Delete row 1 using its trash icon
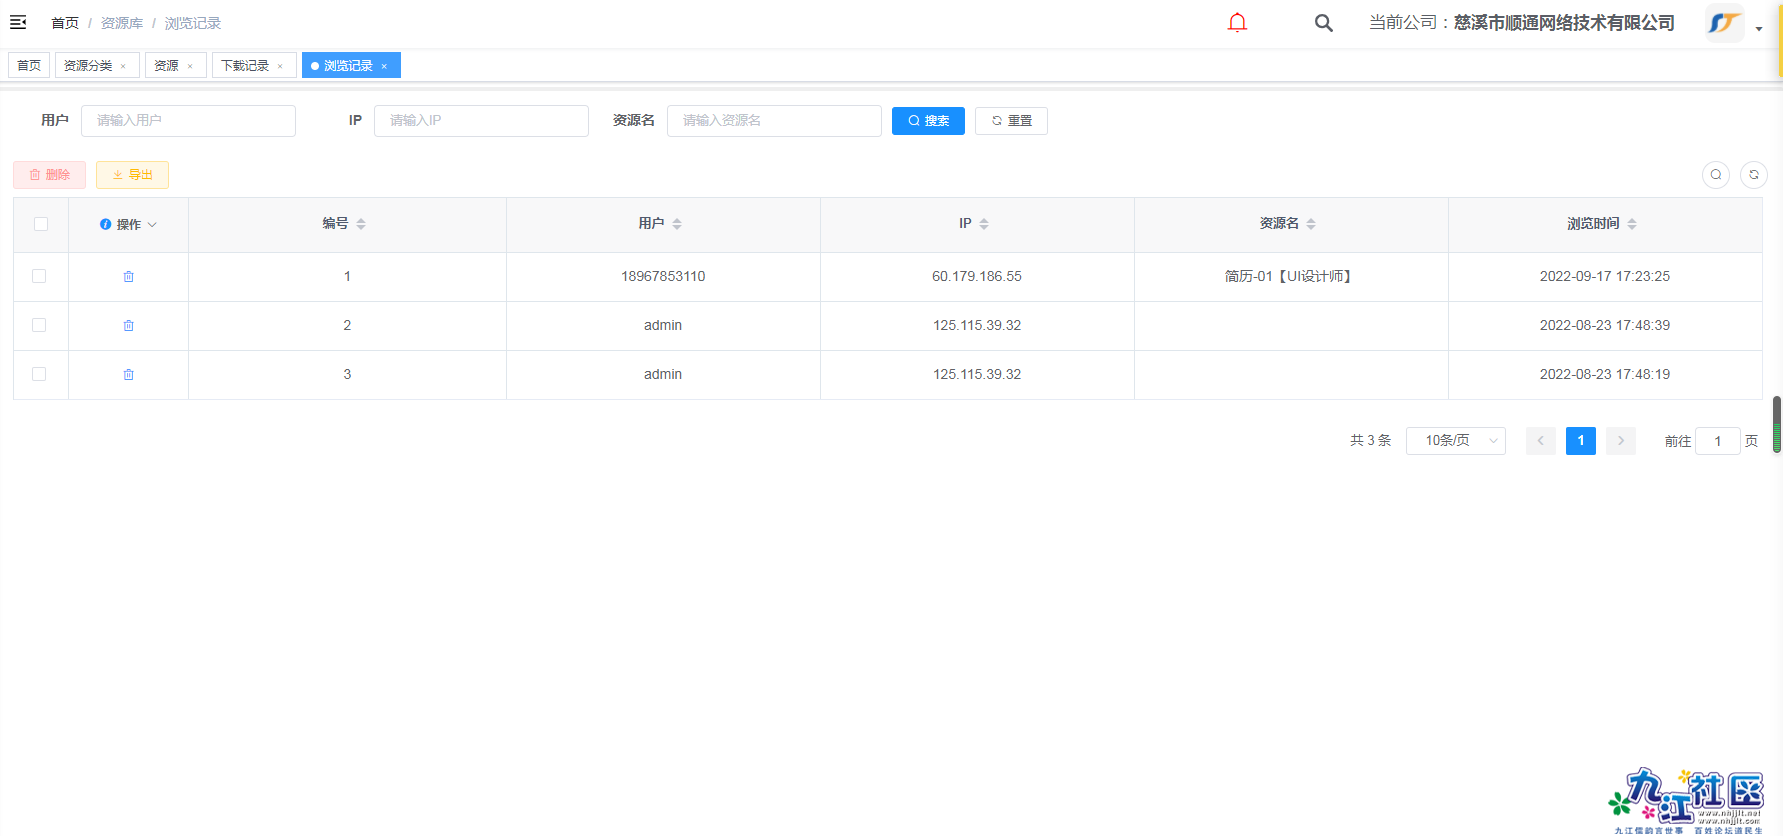1783x836 pixels. pyautogui.click(x=128, y=277)
